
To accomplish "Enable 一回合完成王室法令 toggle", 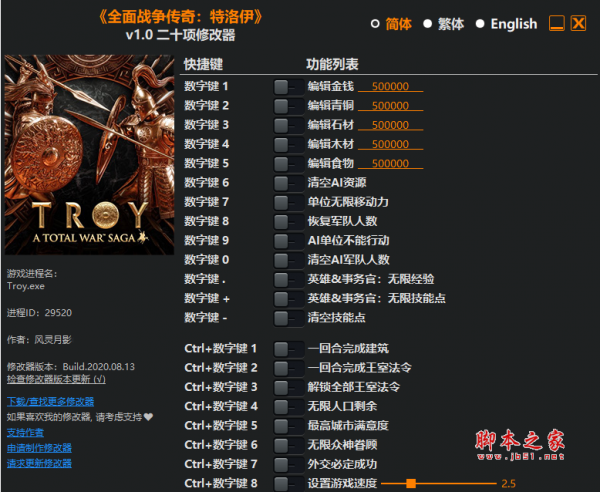I will pos(289,368).
